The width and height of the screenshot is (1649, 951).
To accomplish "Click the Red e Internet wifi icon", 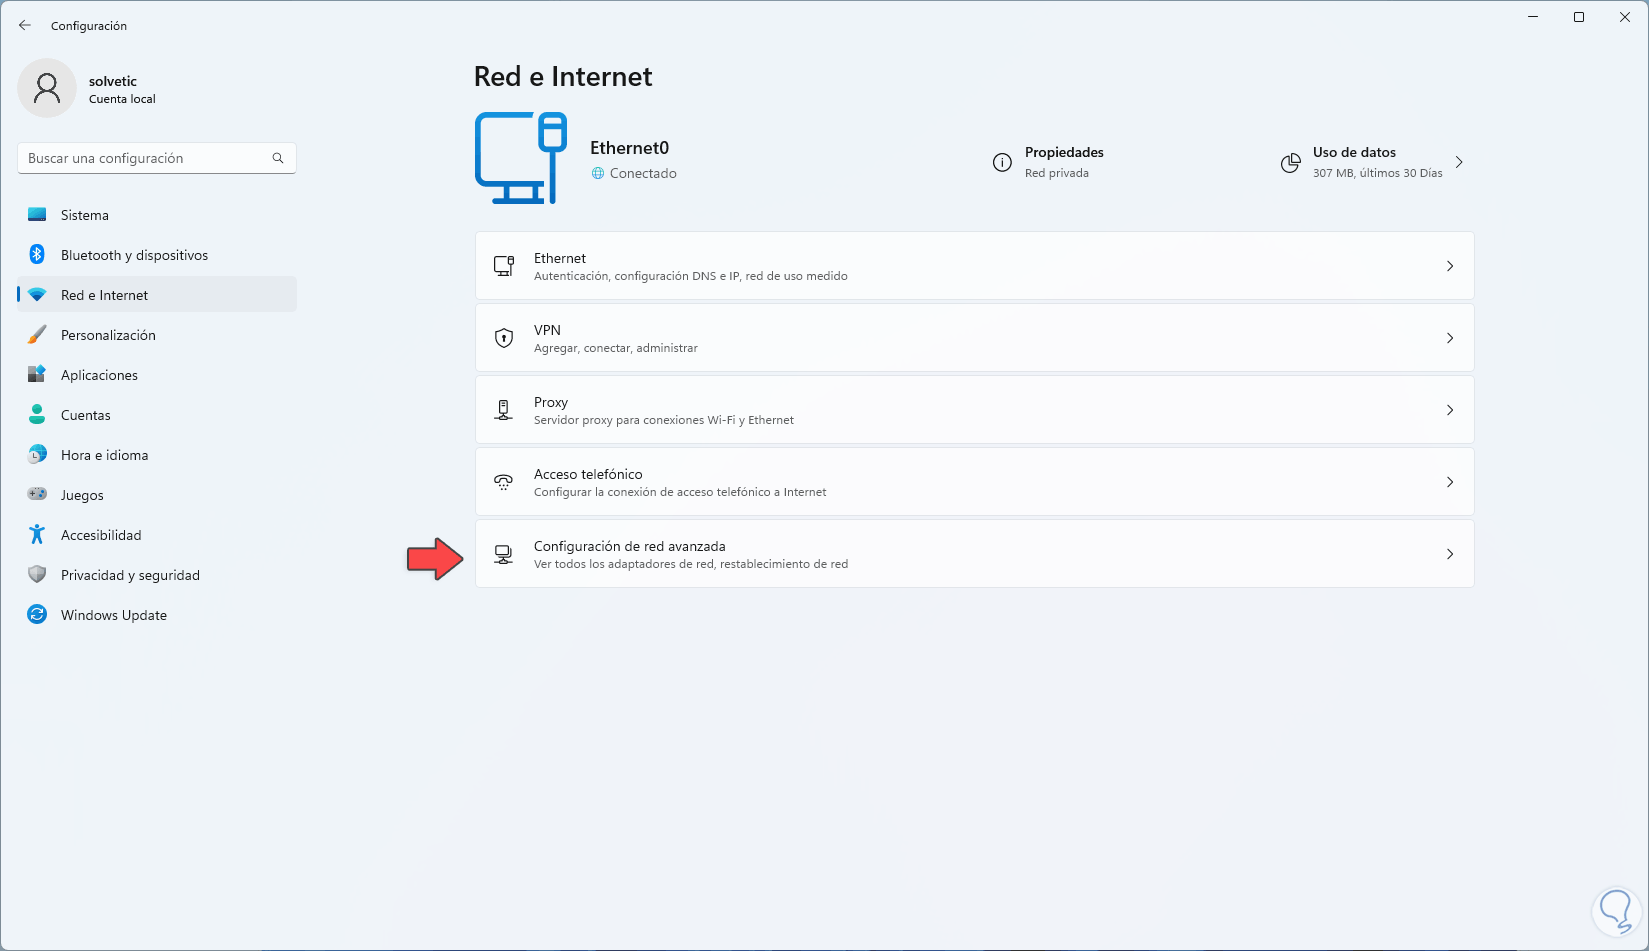I will [x=37, y=295].
